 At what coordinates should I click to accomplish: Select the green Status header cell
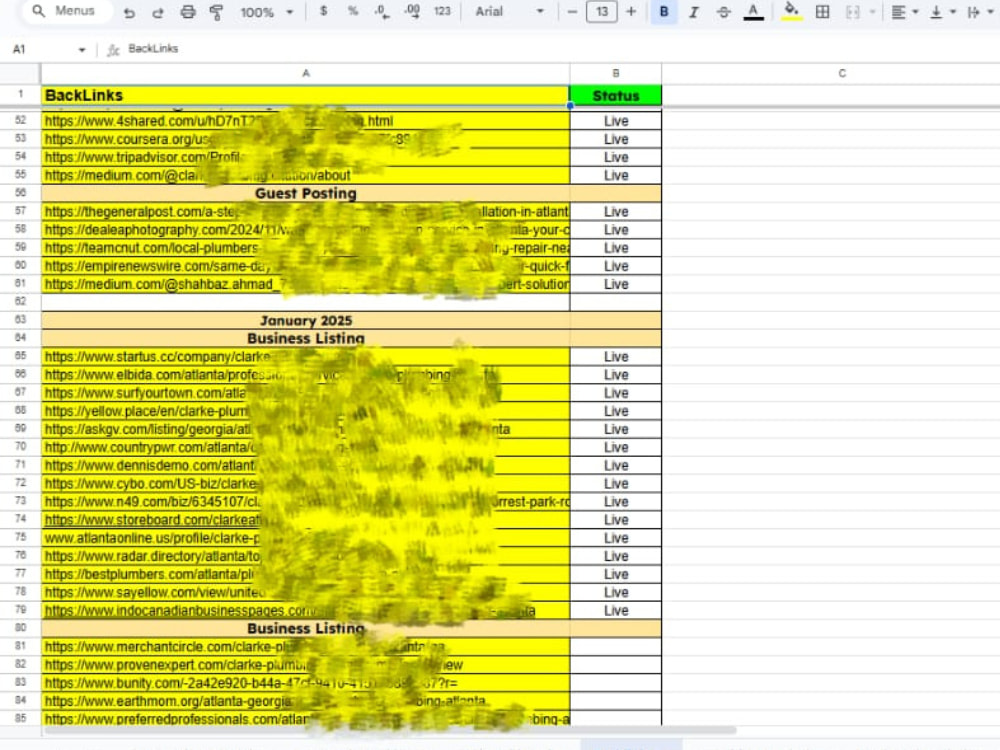(615, 95)
